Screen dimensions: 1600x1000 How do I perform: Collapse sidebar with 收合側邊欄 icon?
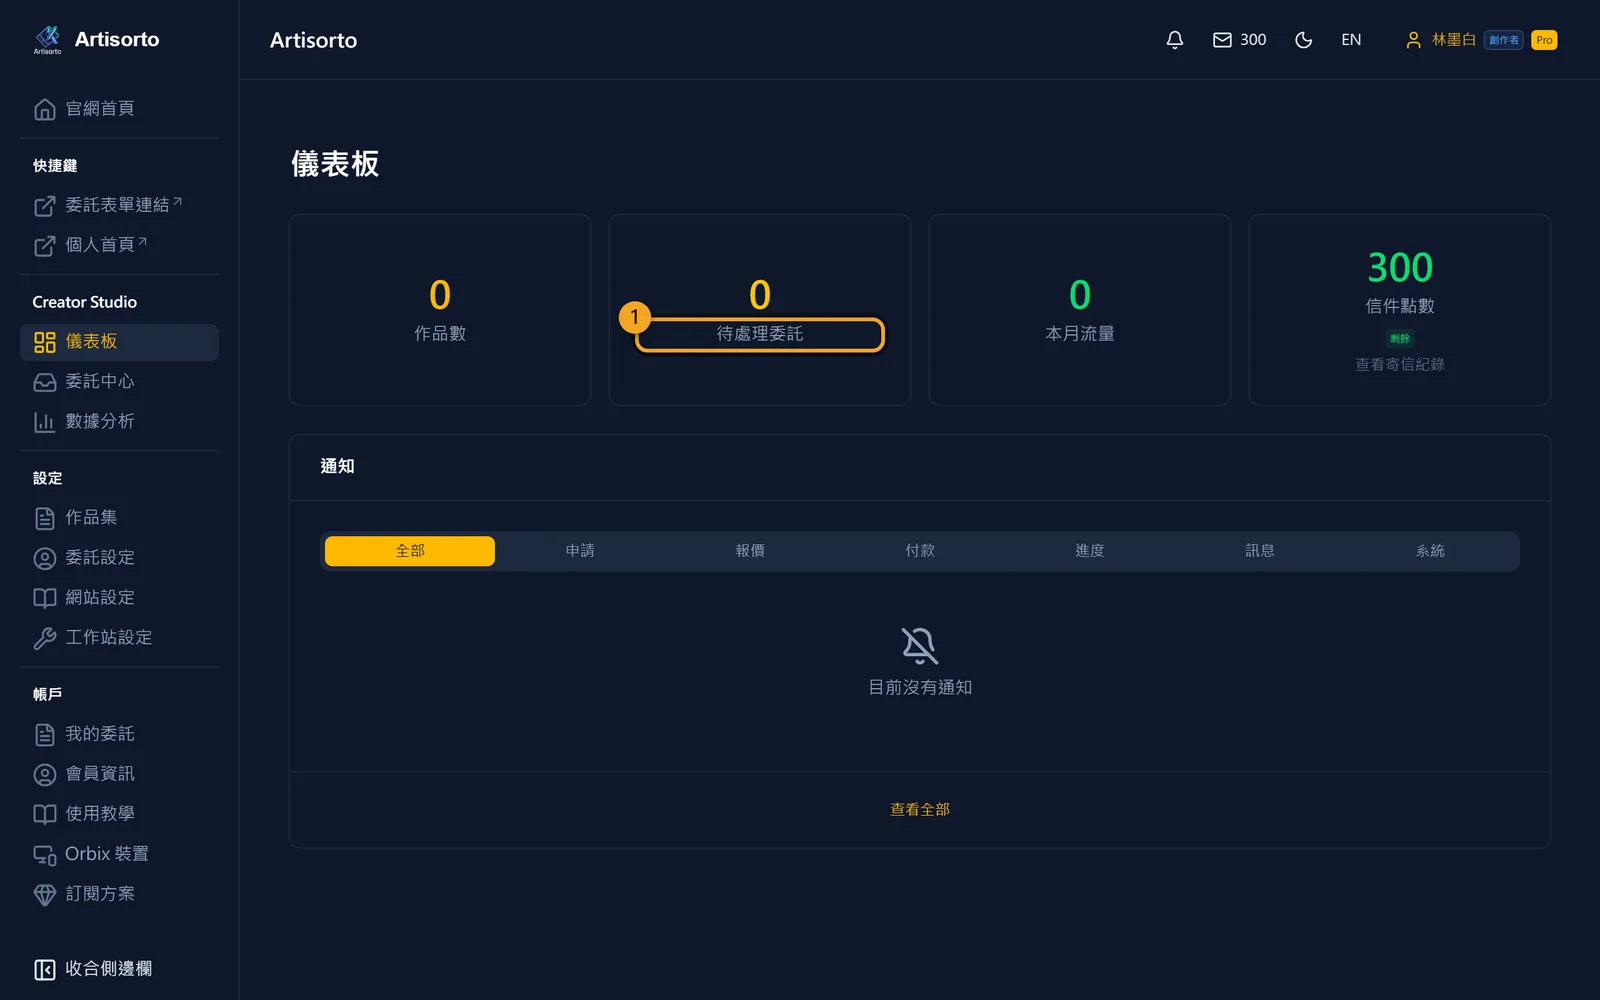coord(45,969)
